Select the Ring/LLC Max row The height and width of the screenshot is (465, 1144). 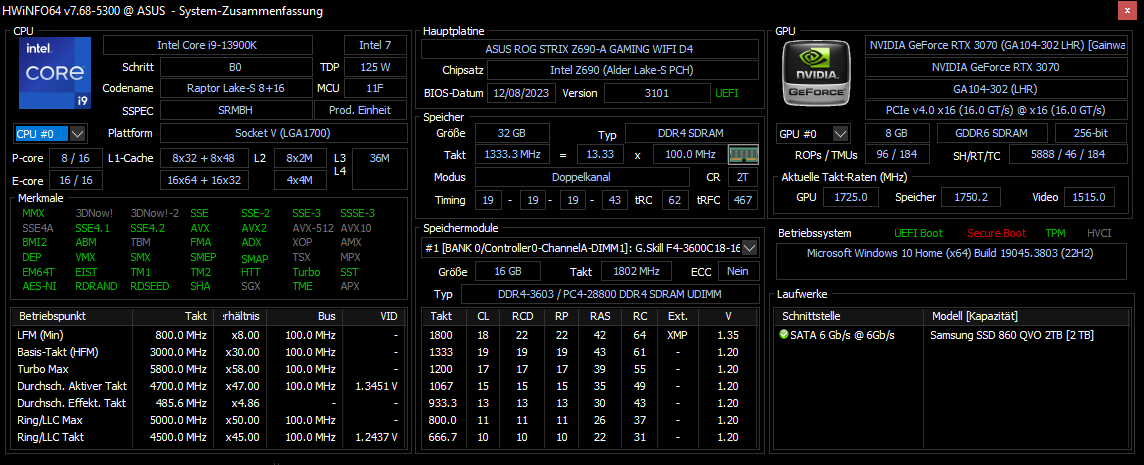click(208, 420)
